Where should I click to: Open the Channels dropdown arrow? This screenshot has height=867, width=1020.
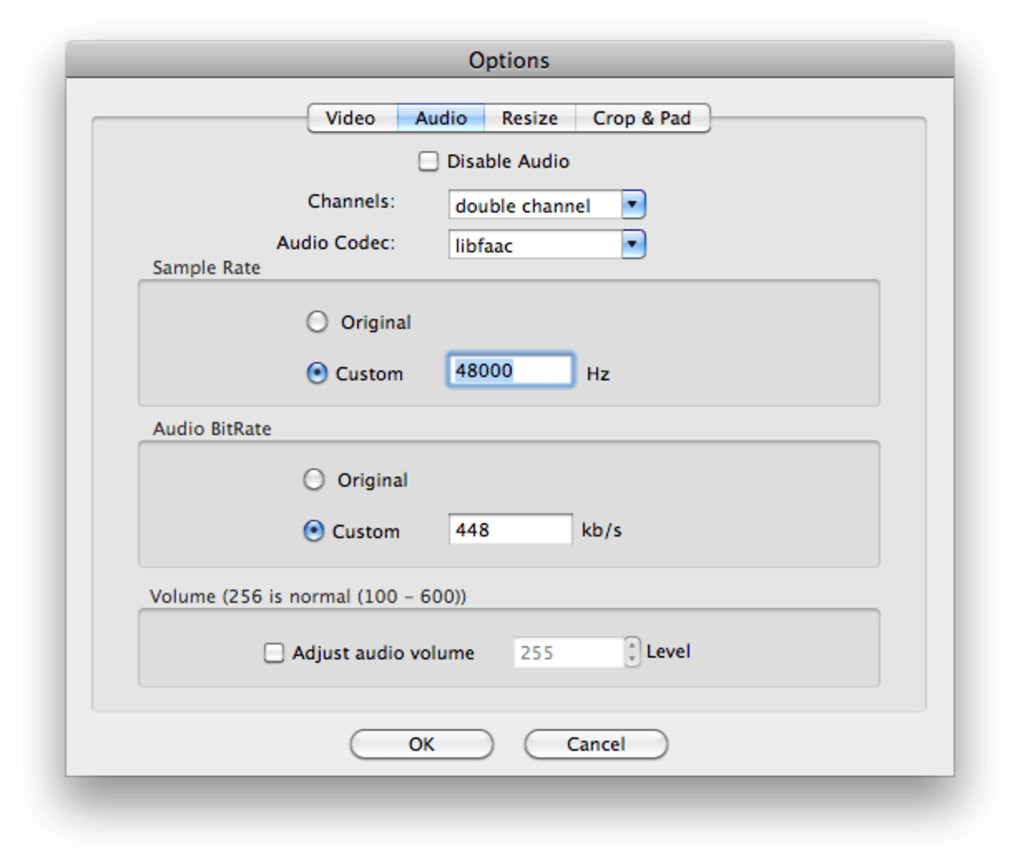tap(633, 205)
